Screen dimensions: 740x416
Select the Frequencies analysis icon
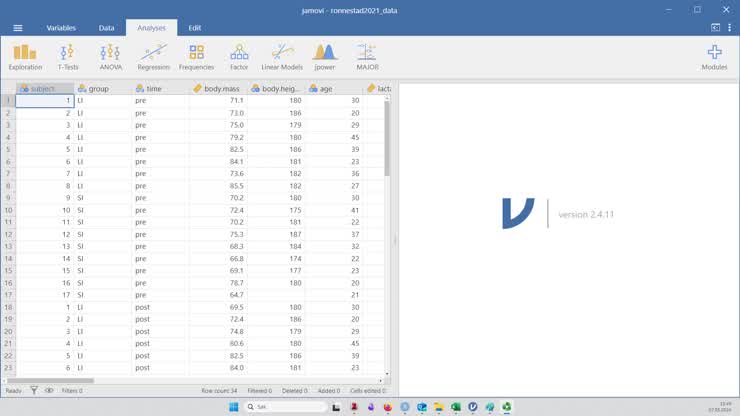click(196, 57)
